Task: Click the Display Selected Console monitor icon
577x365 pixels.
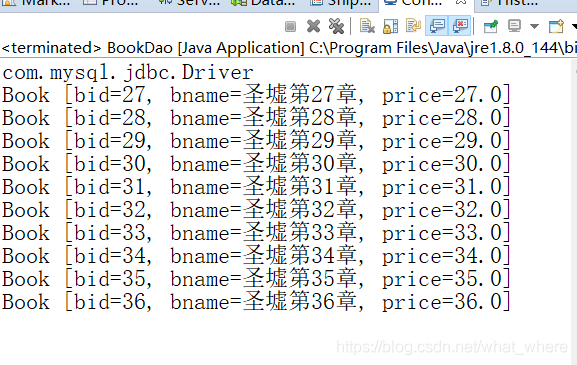Action: [x=514, y=26]
